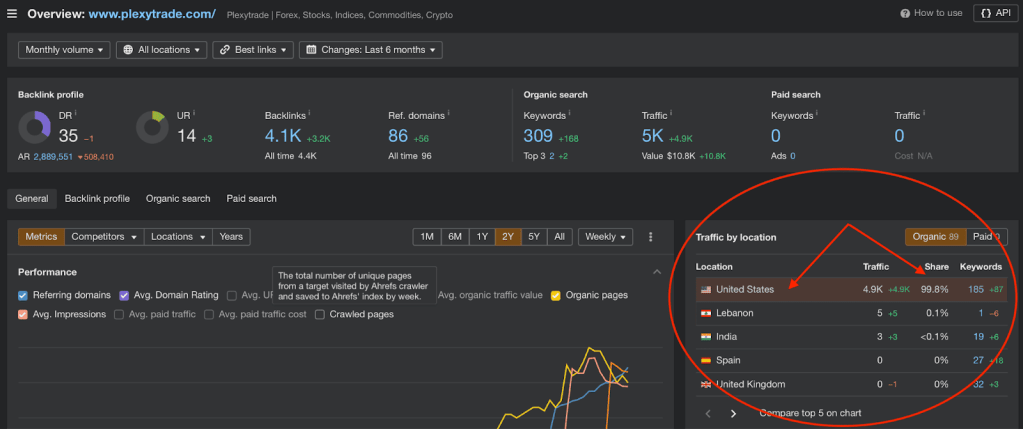Click the Top 3 keywords value 2

tap(552, 156)
